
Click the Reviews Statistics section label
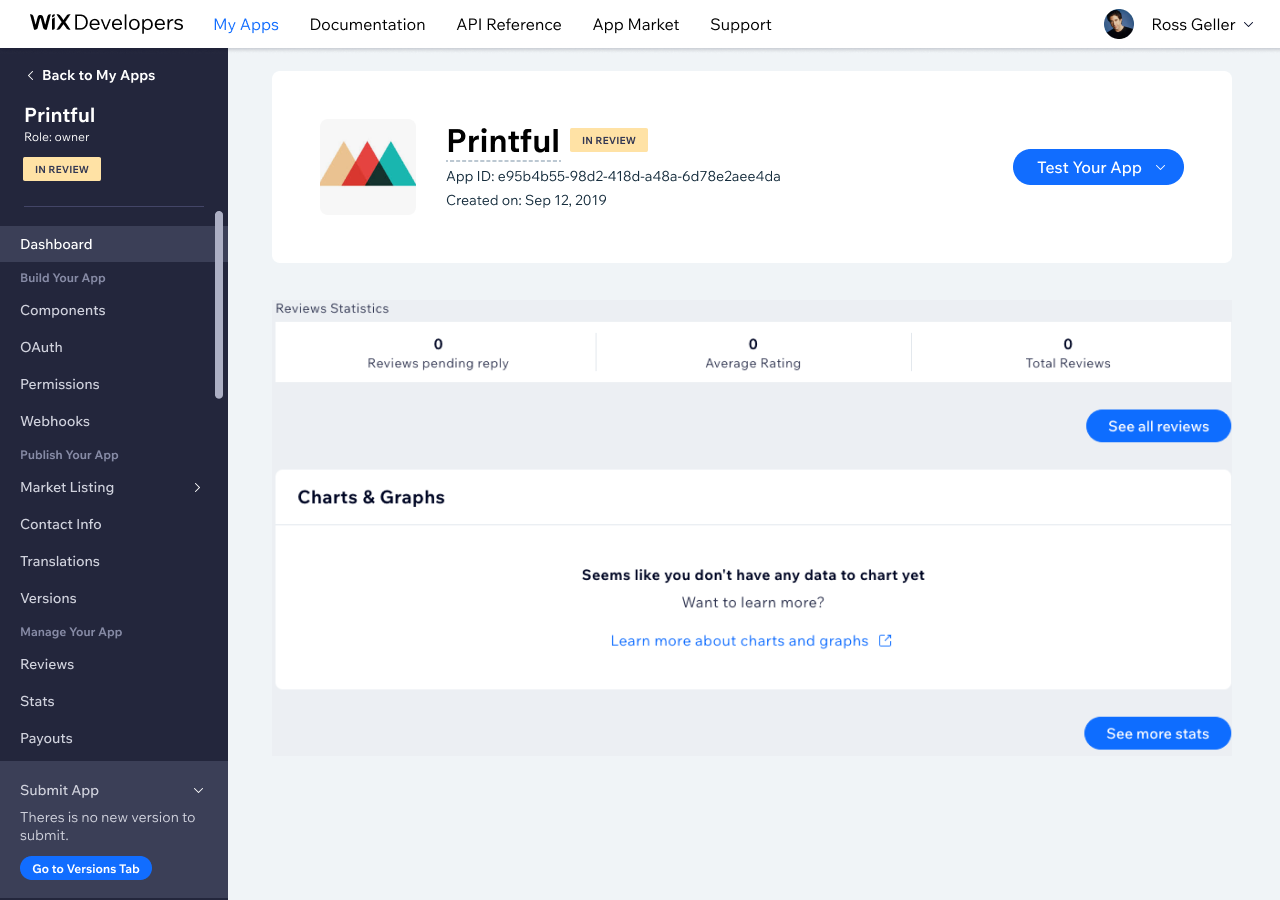(x=332, y=309)
